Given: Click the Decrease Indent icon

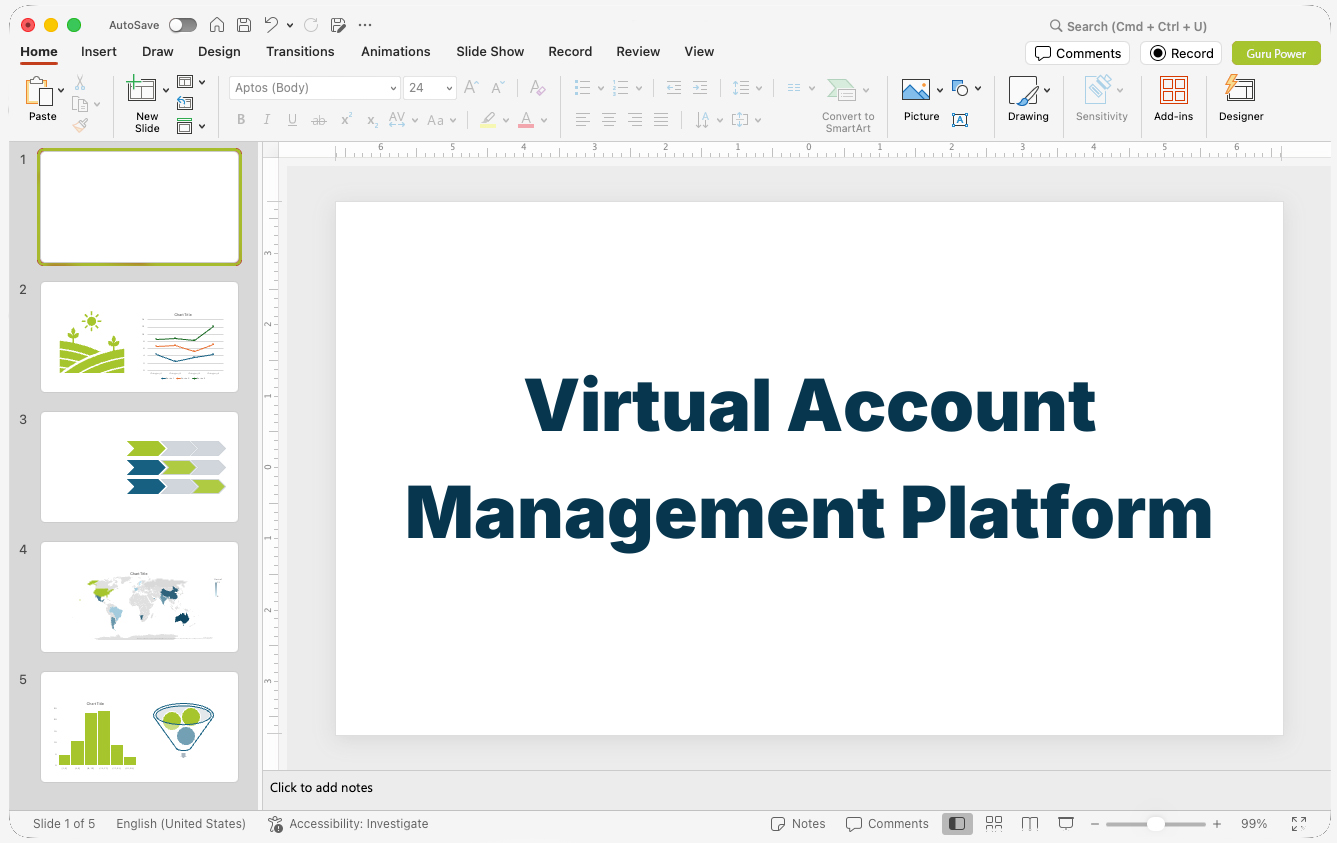Looking at the screenshot, I should [x=673, y=88].
